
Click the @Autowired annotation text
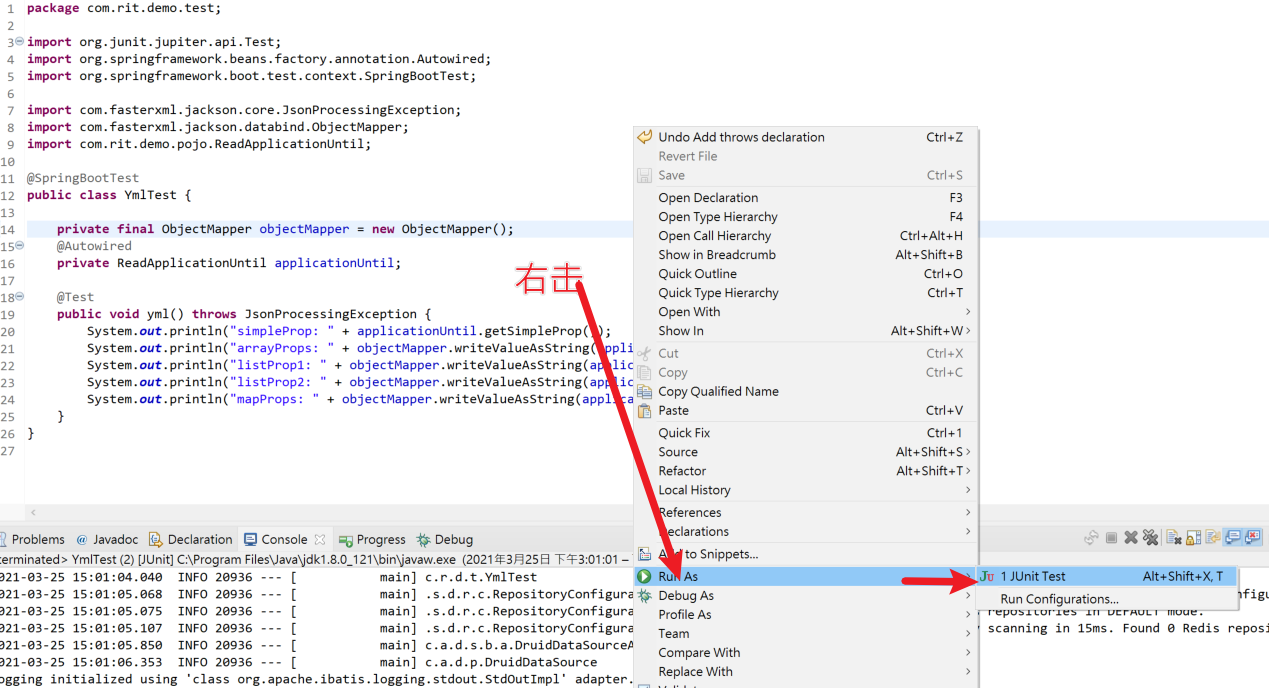tap(94, 246)
